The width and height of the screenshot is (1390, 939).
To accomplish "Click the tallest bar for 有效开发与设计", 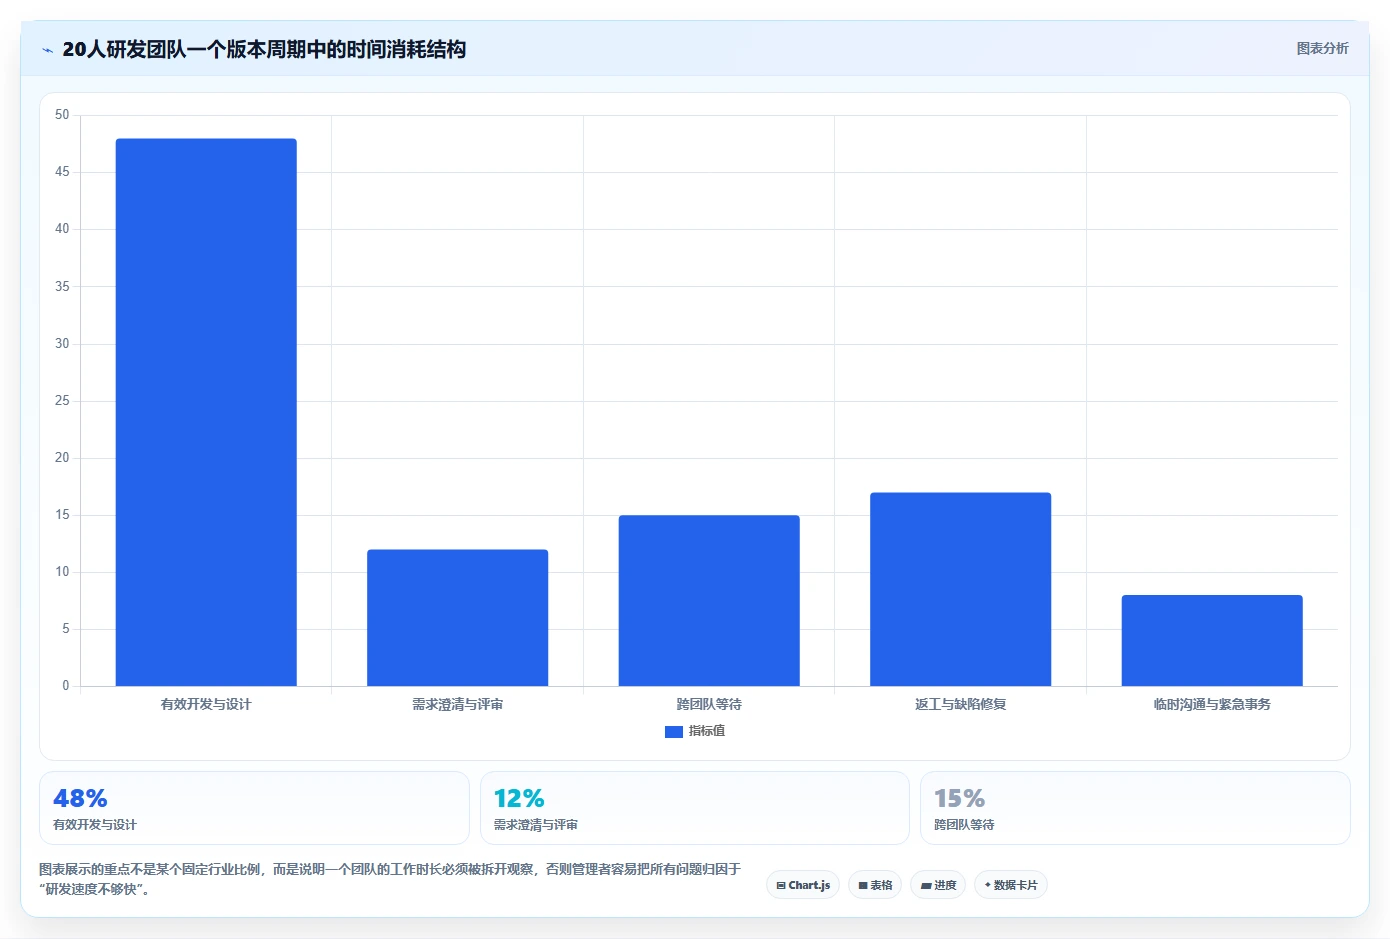I will [x=206, y=412].
